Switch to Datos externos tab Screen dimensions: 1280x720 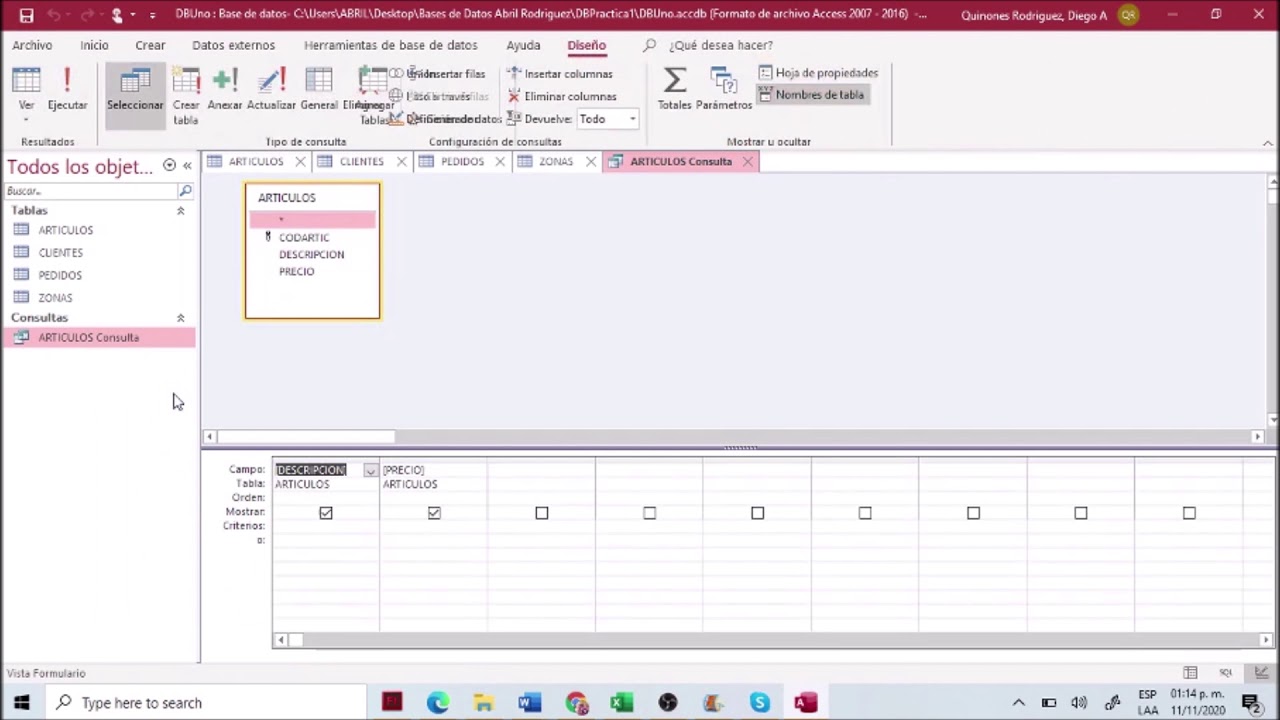click(233, 45)
